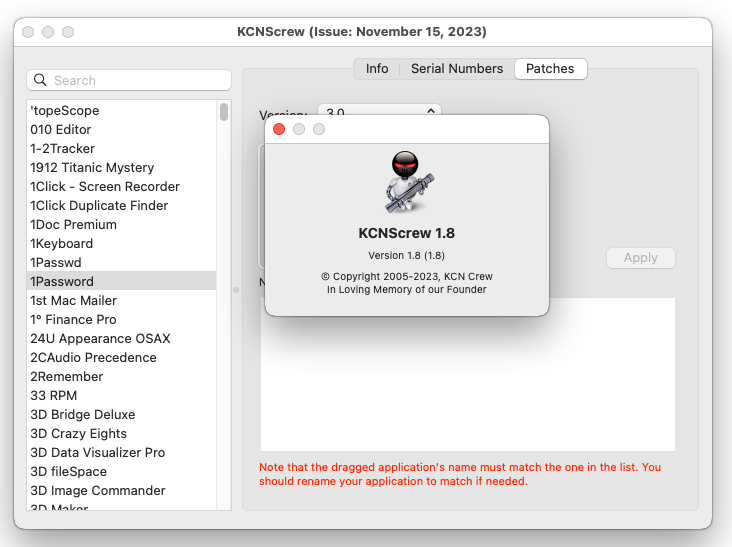Click the application list scrollbar thumb
Viewport: 732px width, 547px height.
pos(224,112)
